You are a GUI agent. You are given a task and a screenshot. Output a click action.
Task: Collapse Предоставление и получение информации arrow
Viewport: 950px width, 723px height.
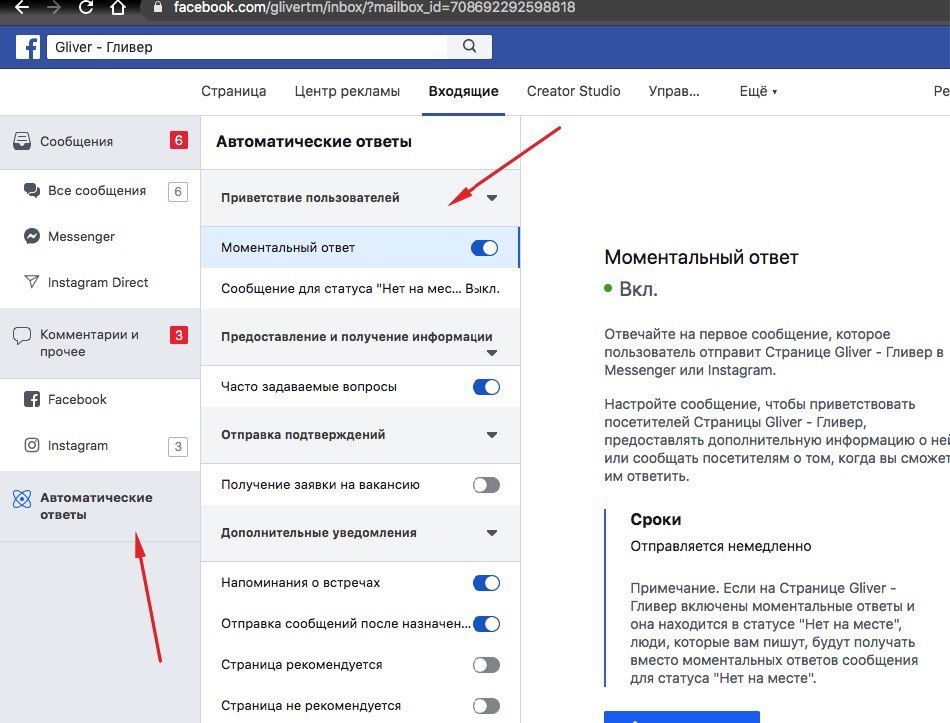[x=492, y=353]
